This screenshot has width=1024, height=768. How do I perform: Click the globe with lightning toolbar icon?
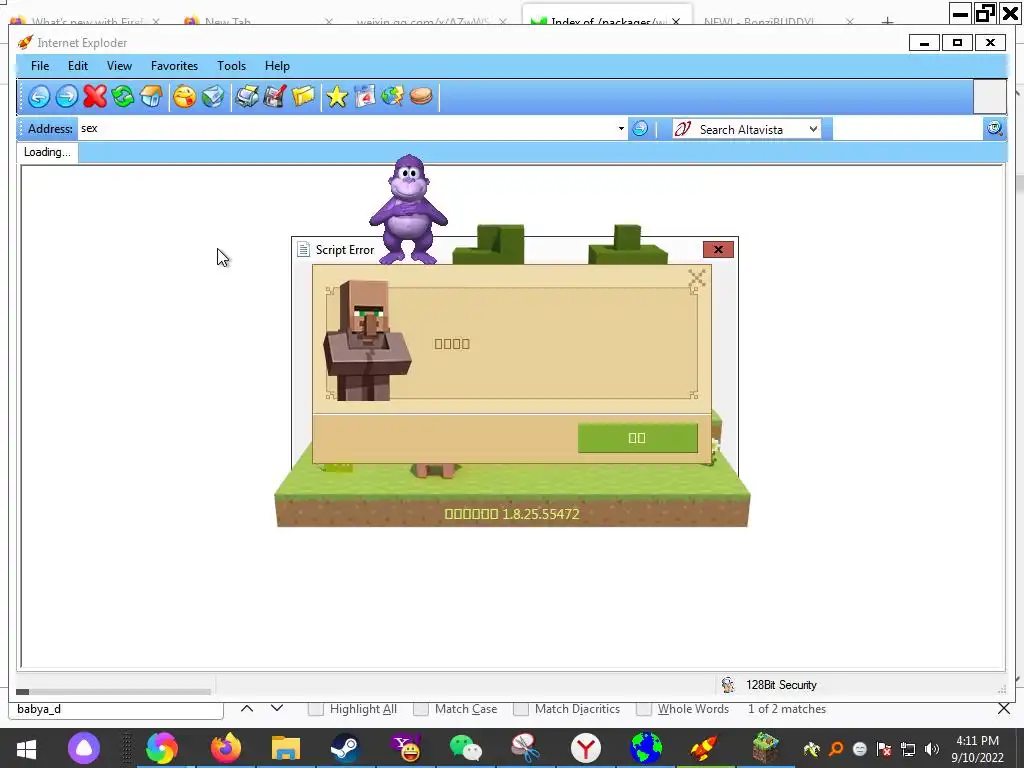(x=392, y=97)
